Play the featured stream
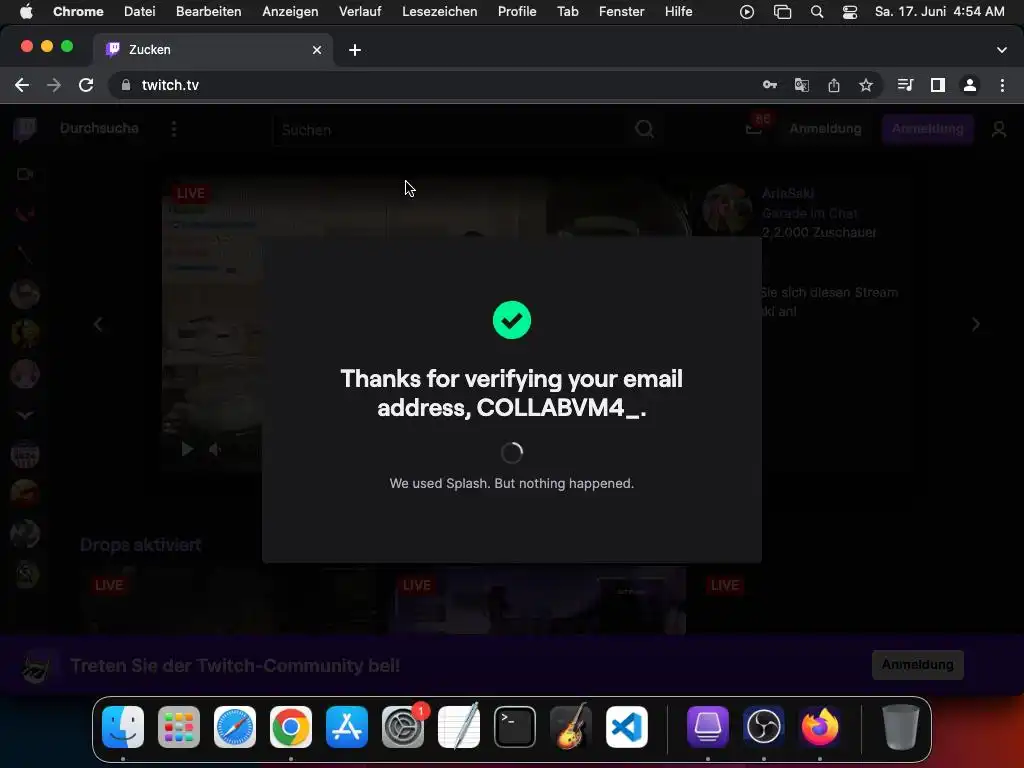Viewport: 1024px width, 768px height. click(x=187, y=449)
